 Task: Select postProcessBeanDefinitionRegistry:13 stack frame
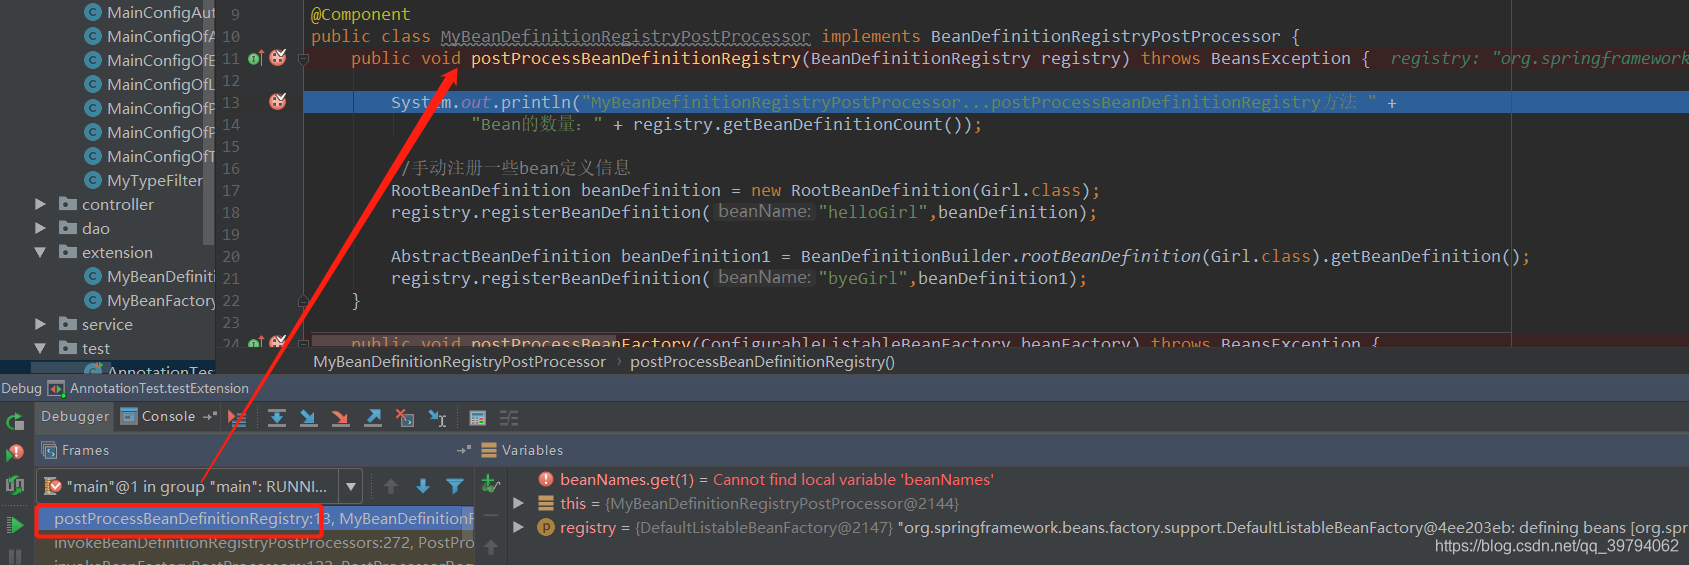pyautogui.click(x=255, y=518)
